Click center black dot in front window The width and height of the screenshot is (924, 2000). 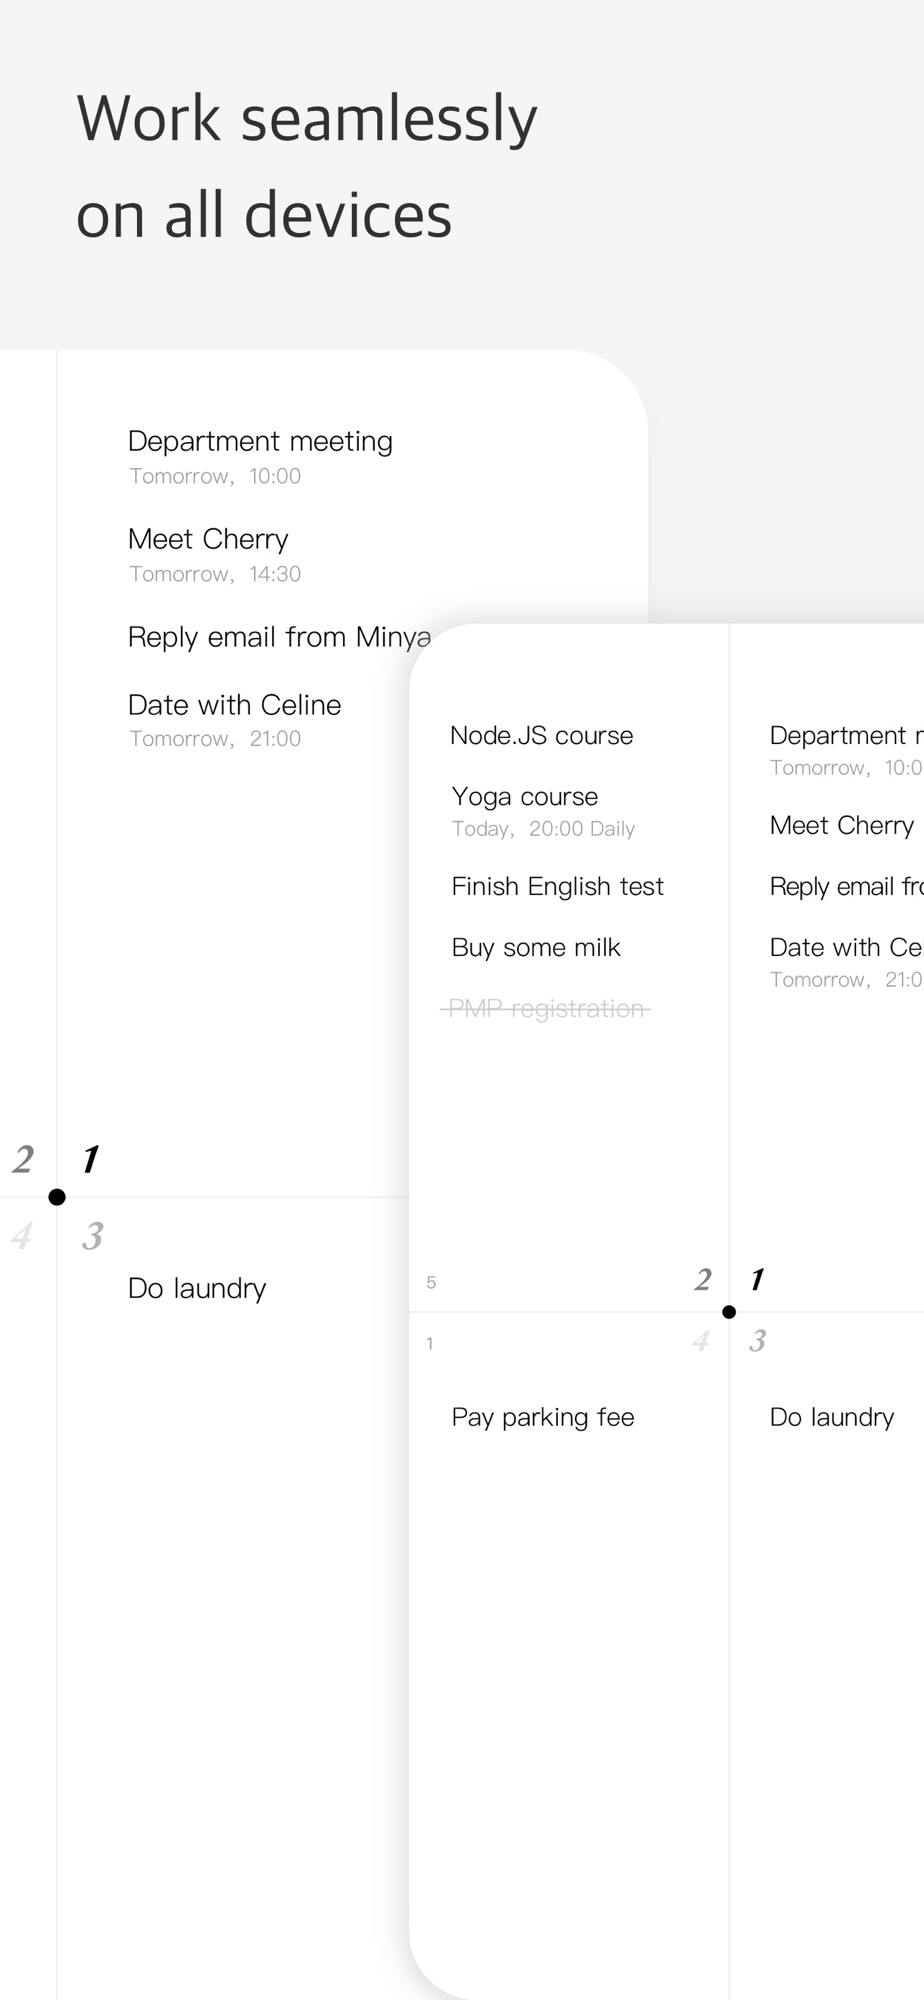[x=729, y=1312]
